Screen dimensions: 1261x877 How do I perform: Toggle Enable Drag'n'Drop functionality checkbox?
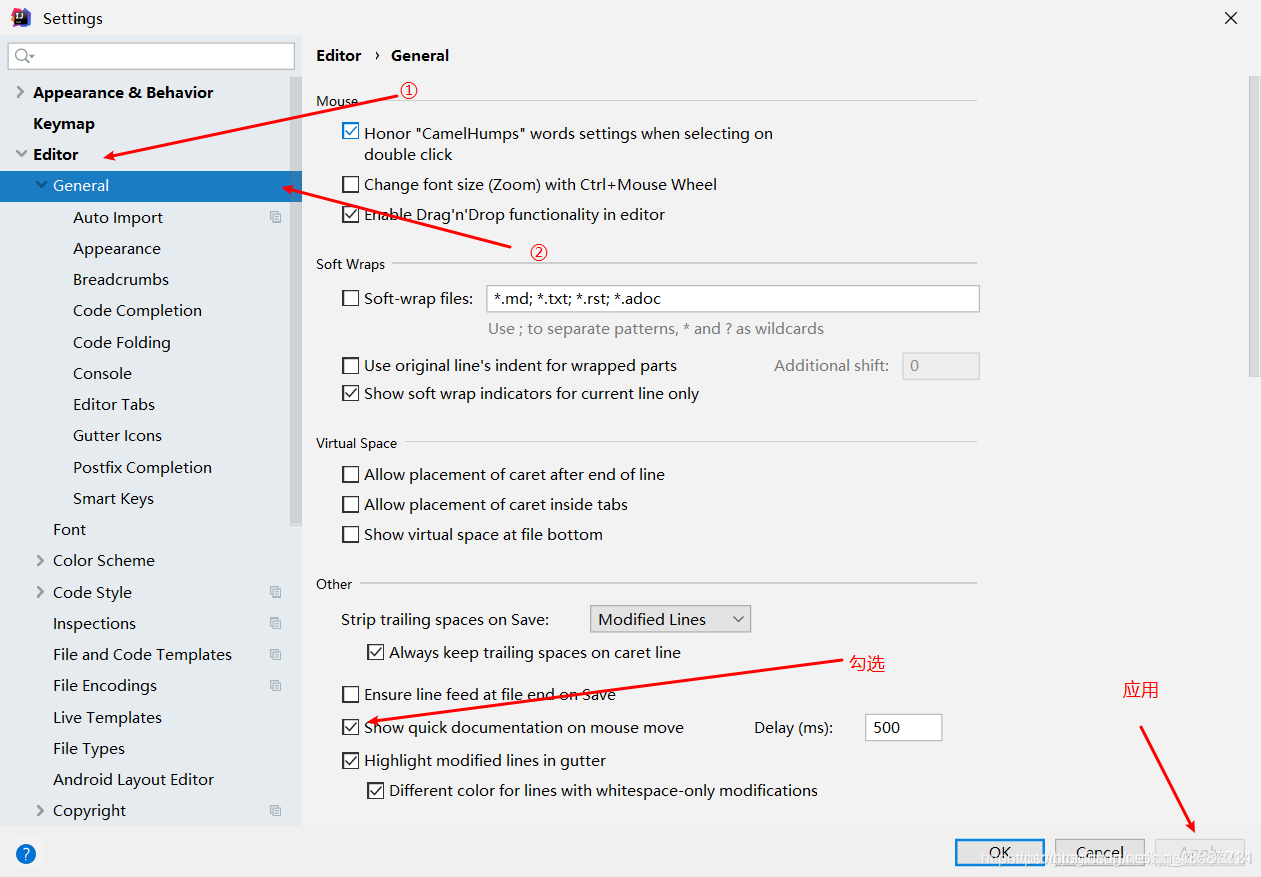point(350,214)
